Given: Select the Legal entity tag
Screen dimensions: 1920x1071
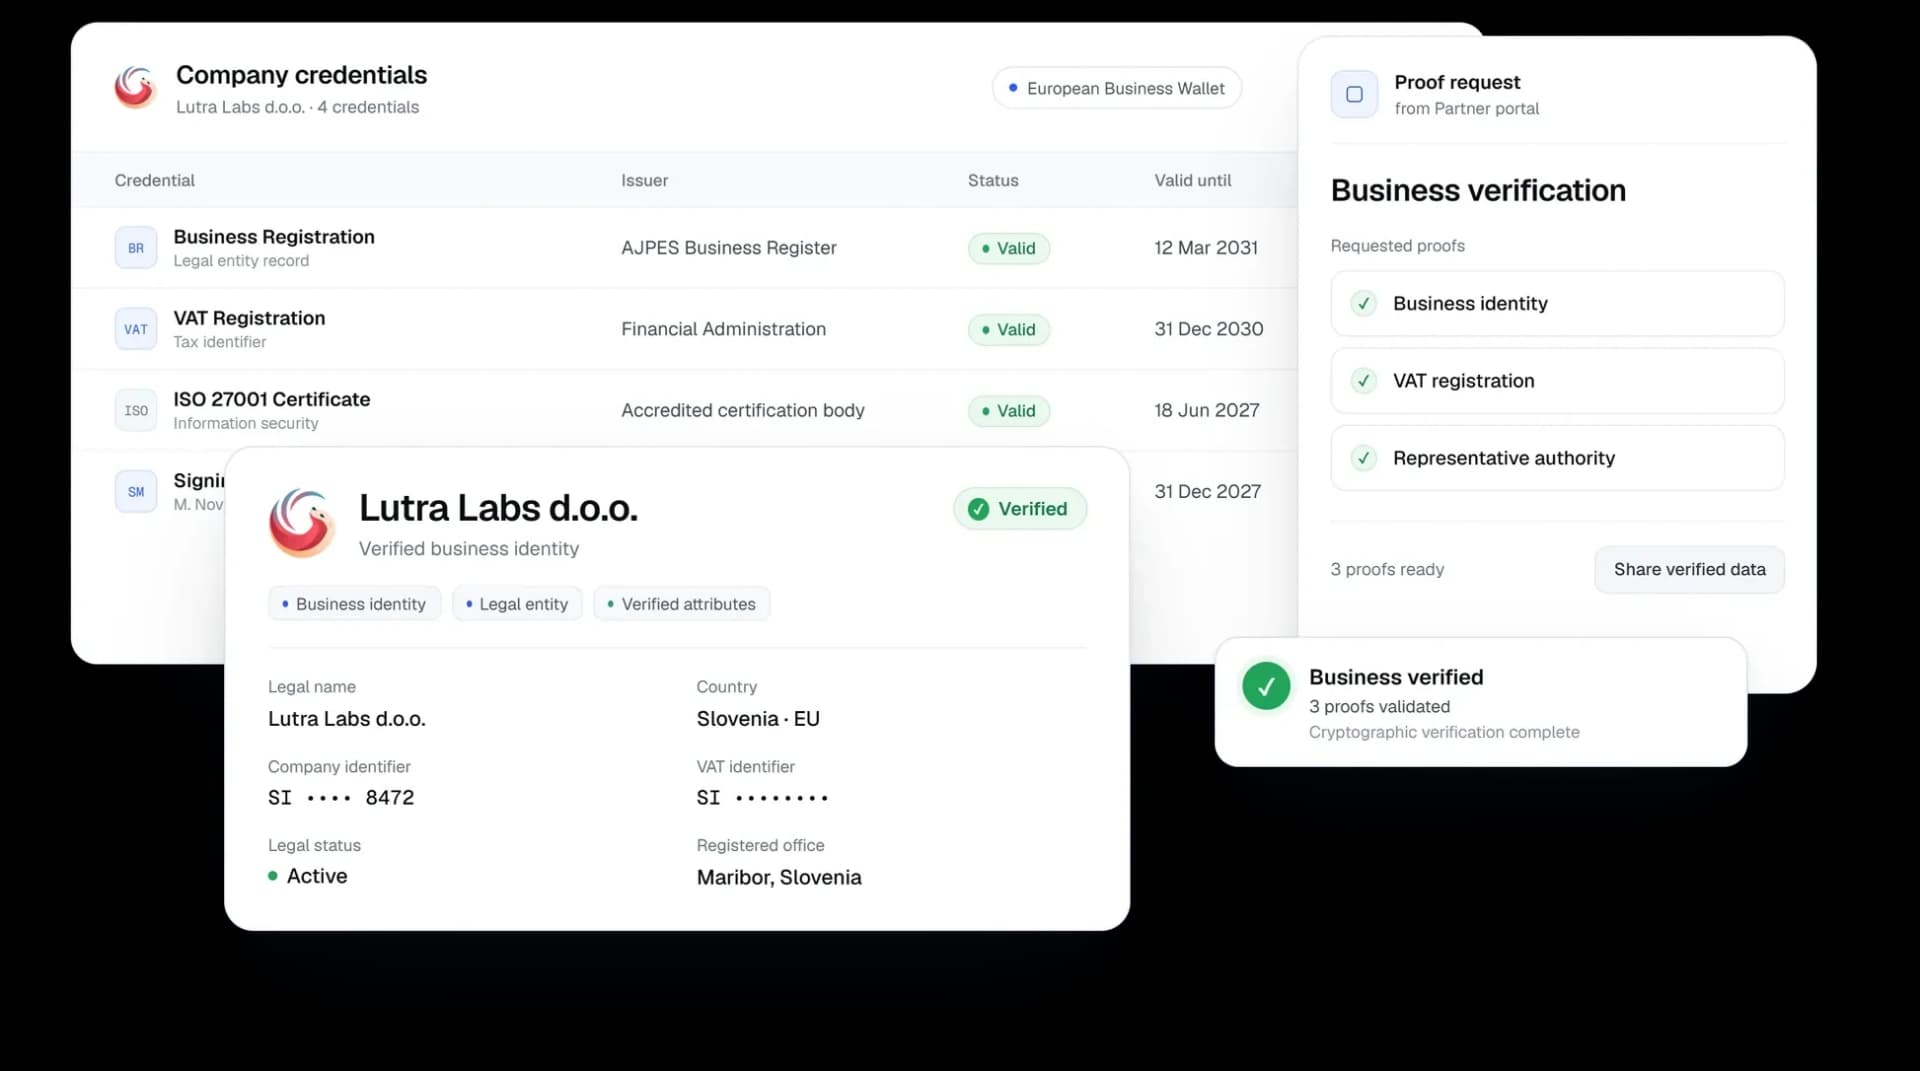Looking at the screenshot, I should pos(517,604).
